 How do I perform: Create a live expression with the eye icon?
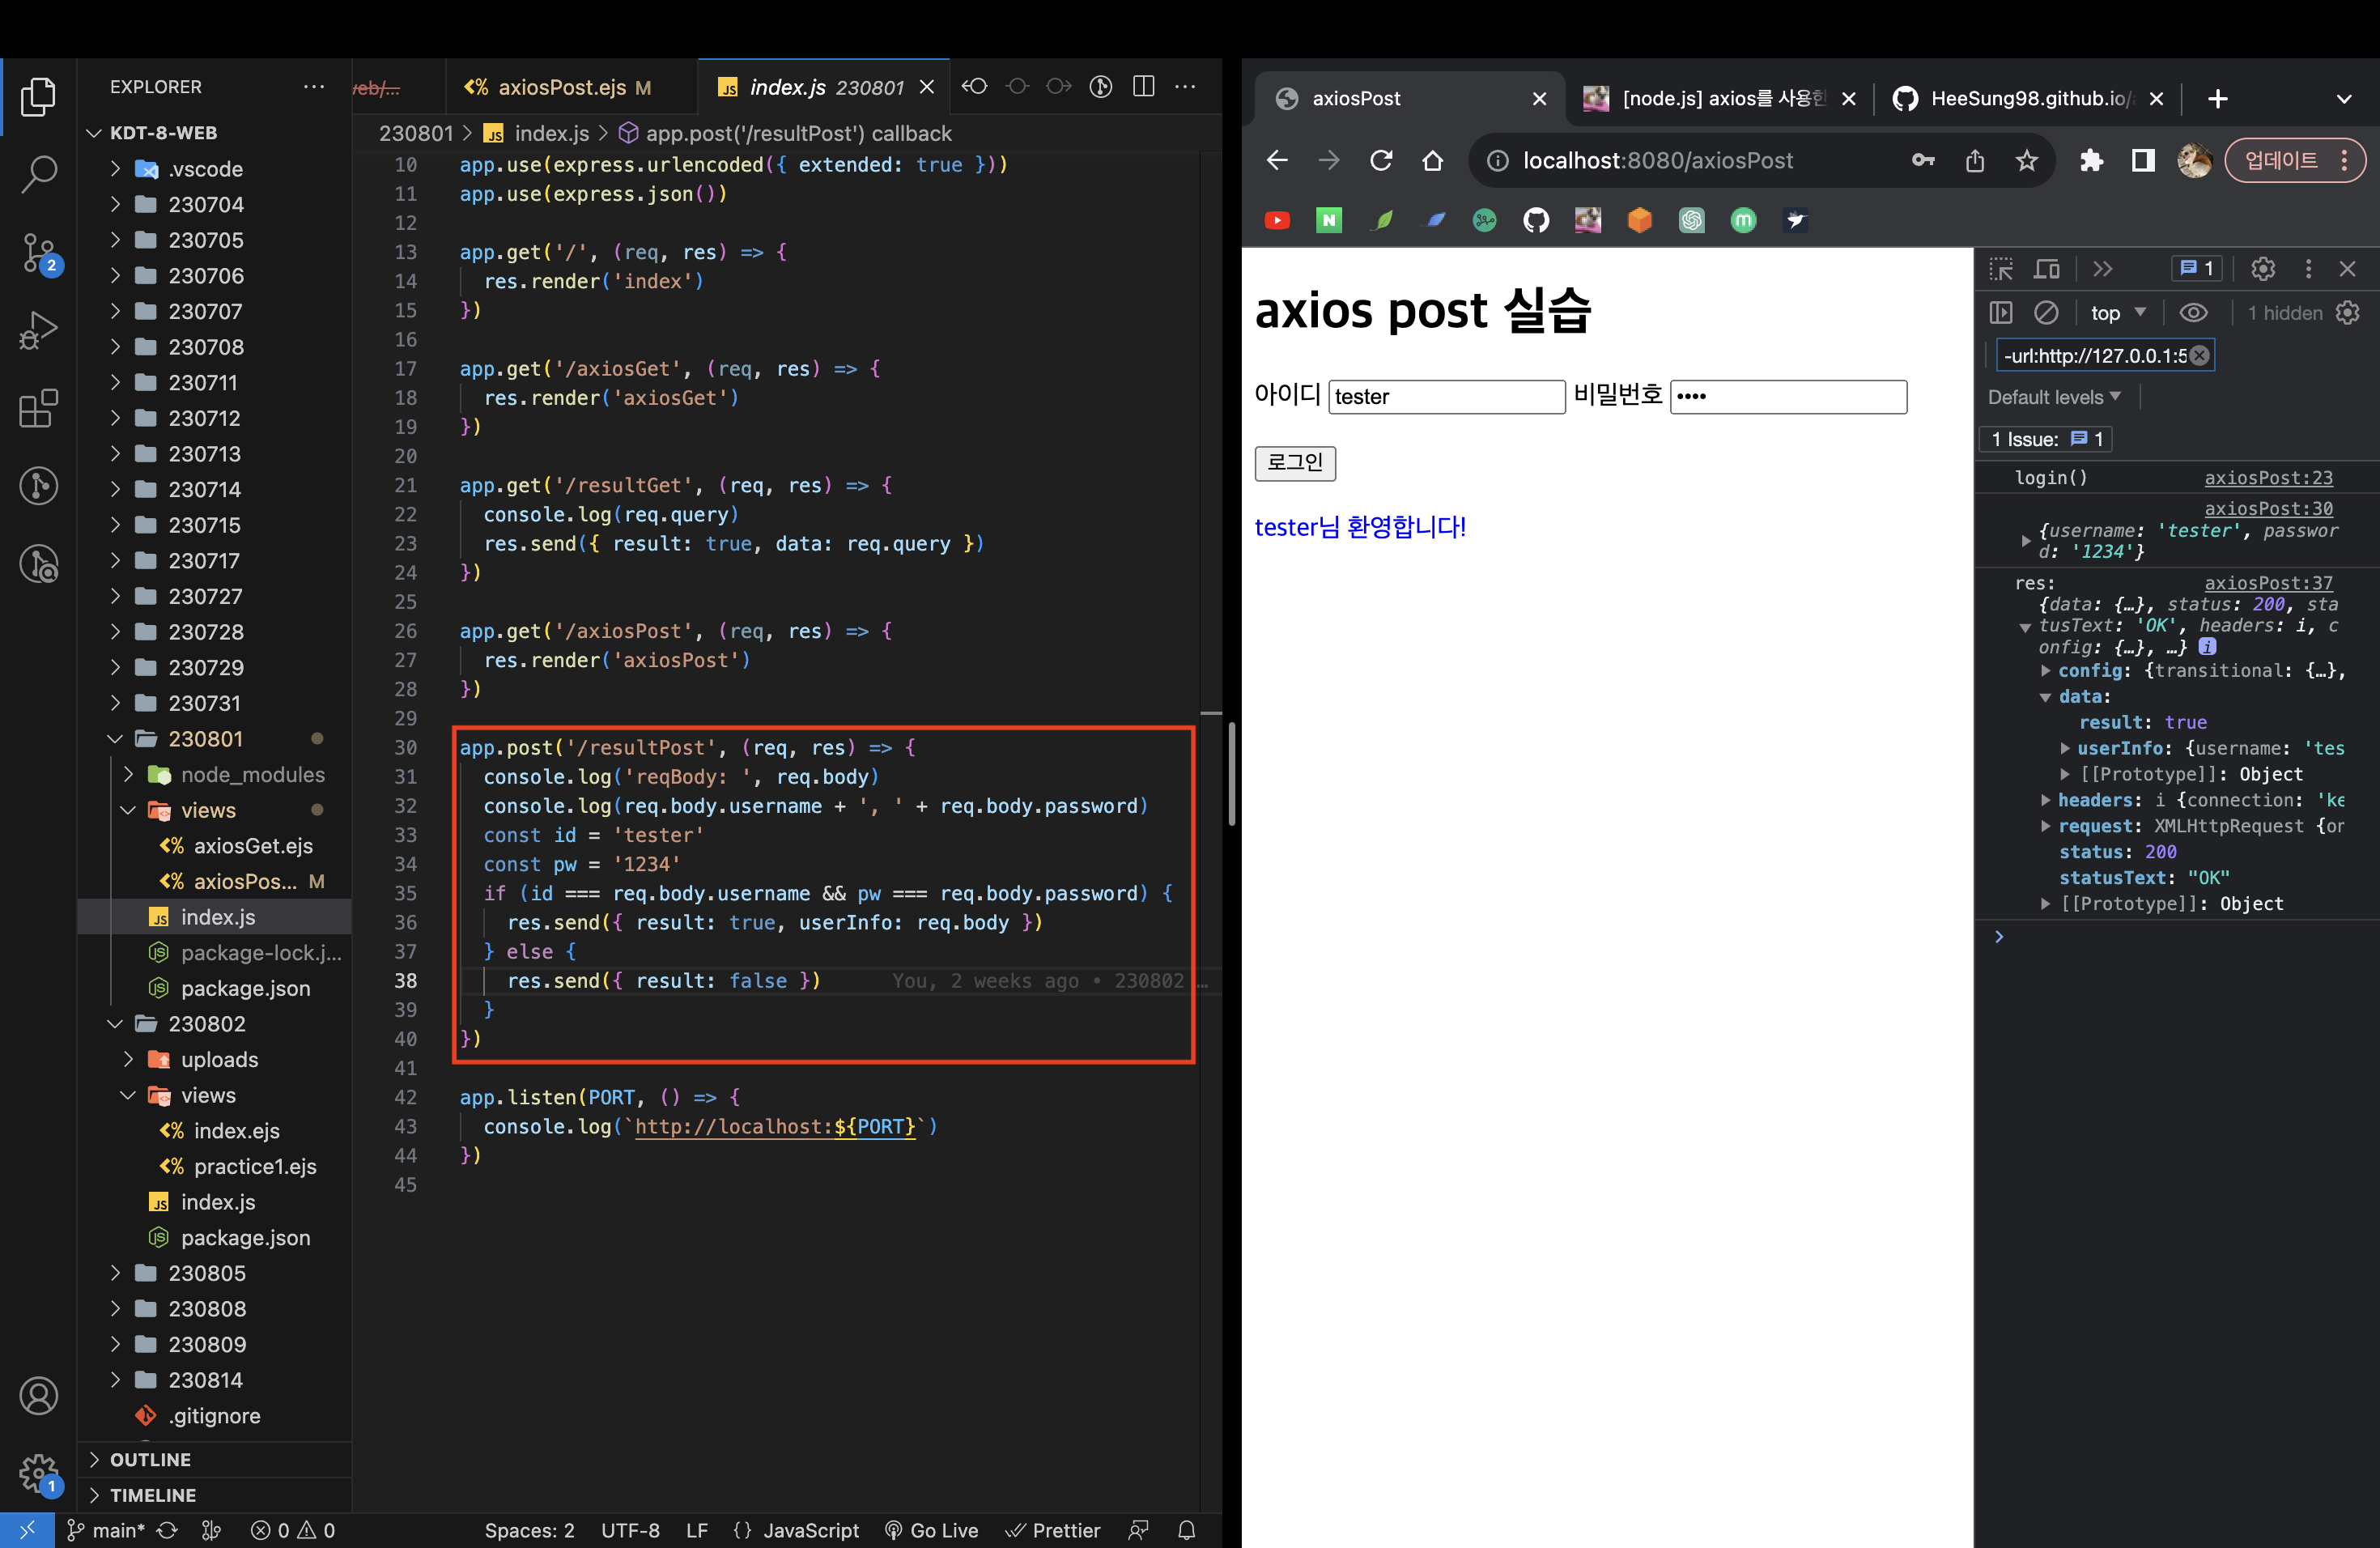coord(2194,312)
